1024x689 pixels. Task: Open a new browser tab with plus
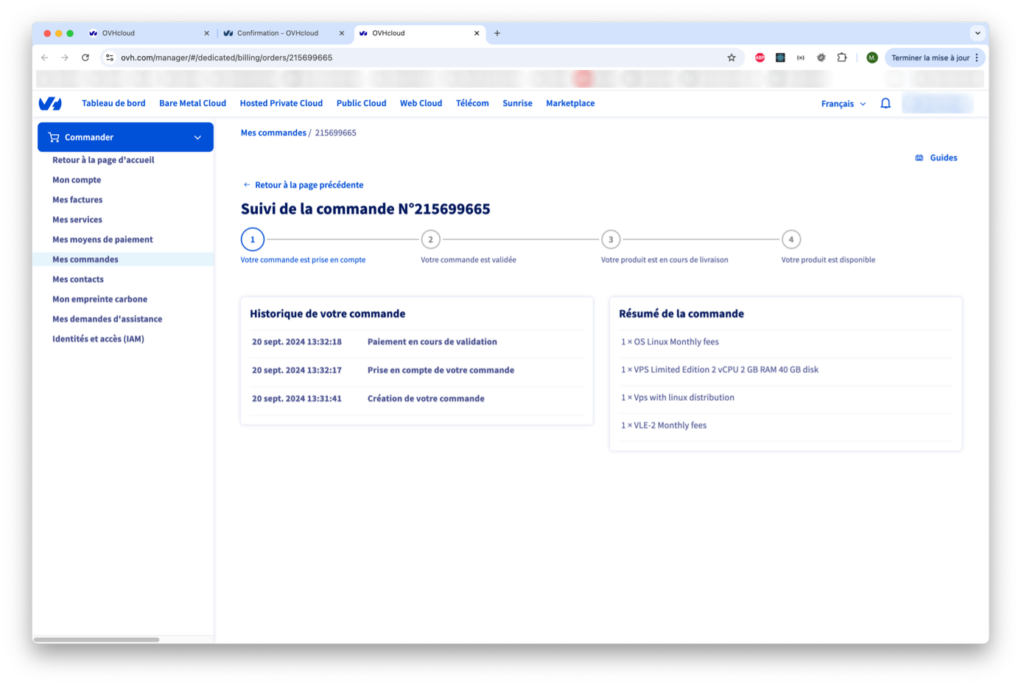pyautogui.click(x=497, y=33)
